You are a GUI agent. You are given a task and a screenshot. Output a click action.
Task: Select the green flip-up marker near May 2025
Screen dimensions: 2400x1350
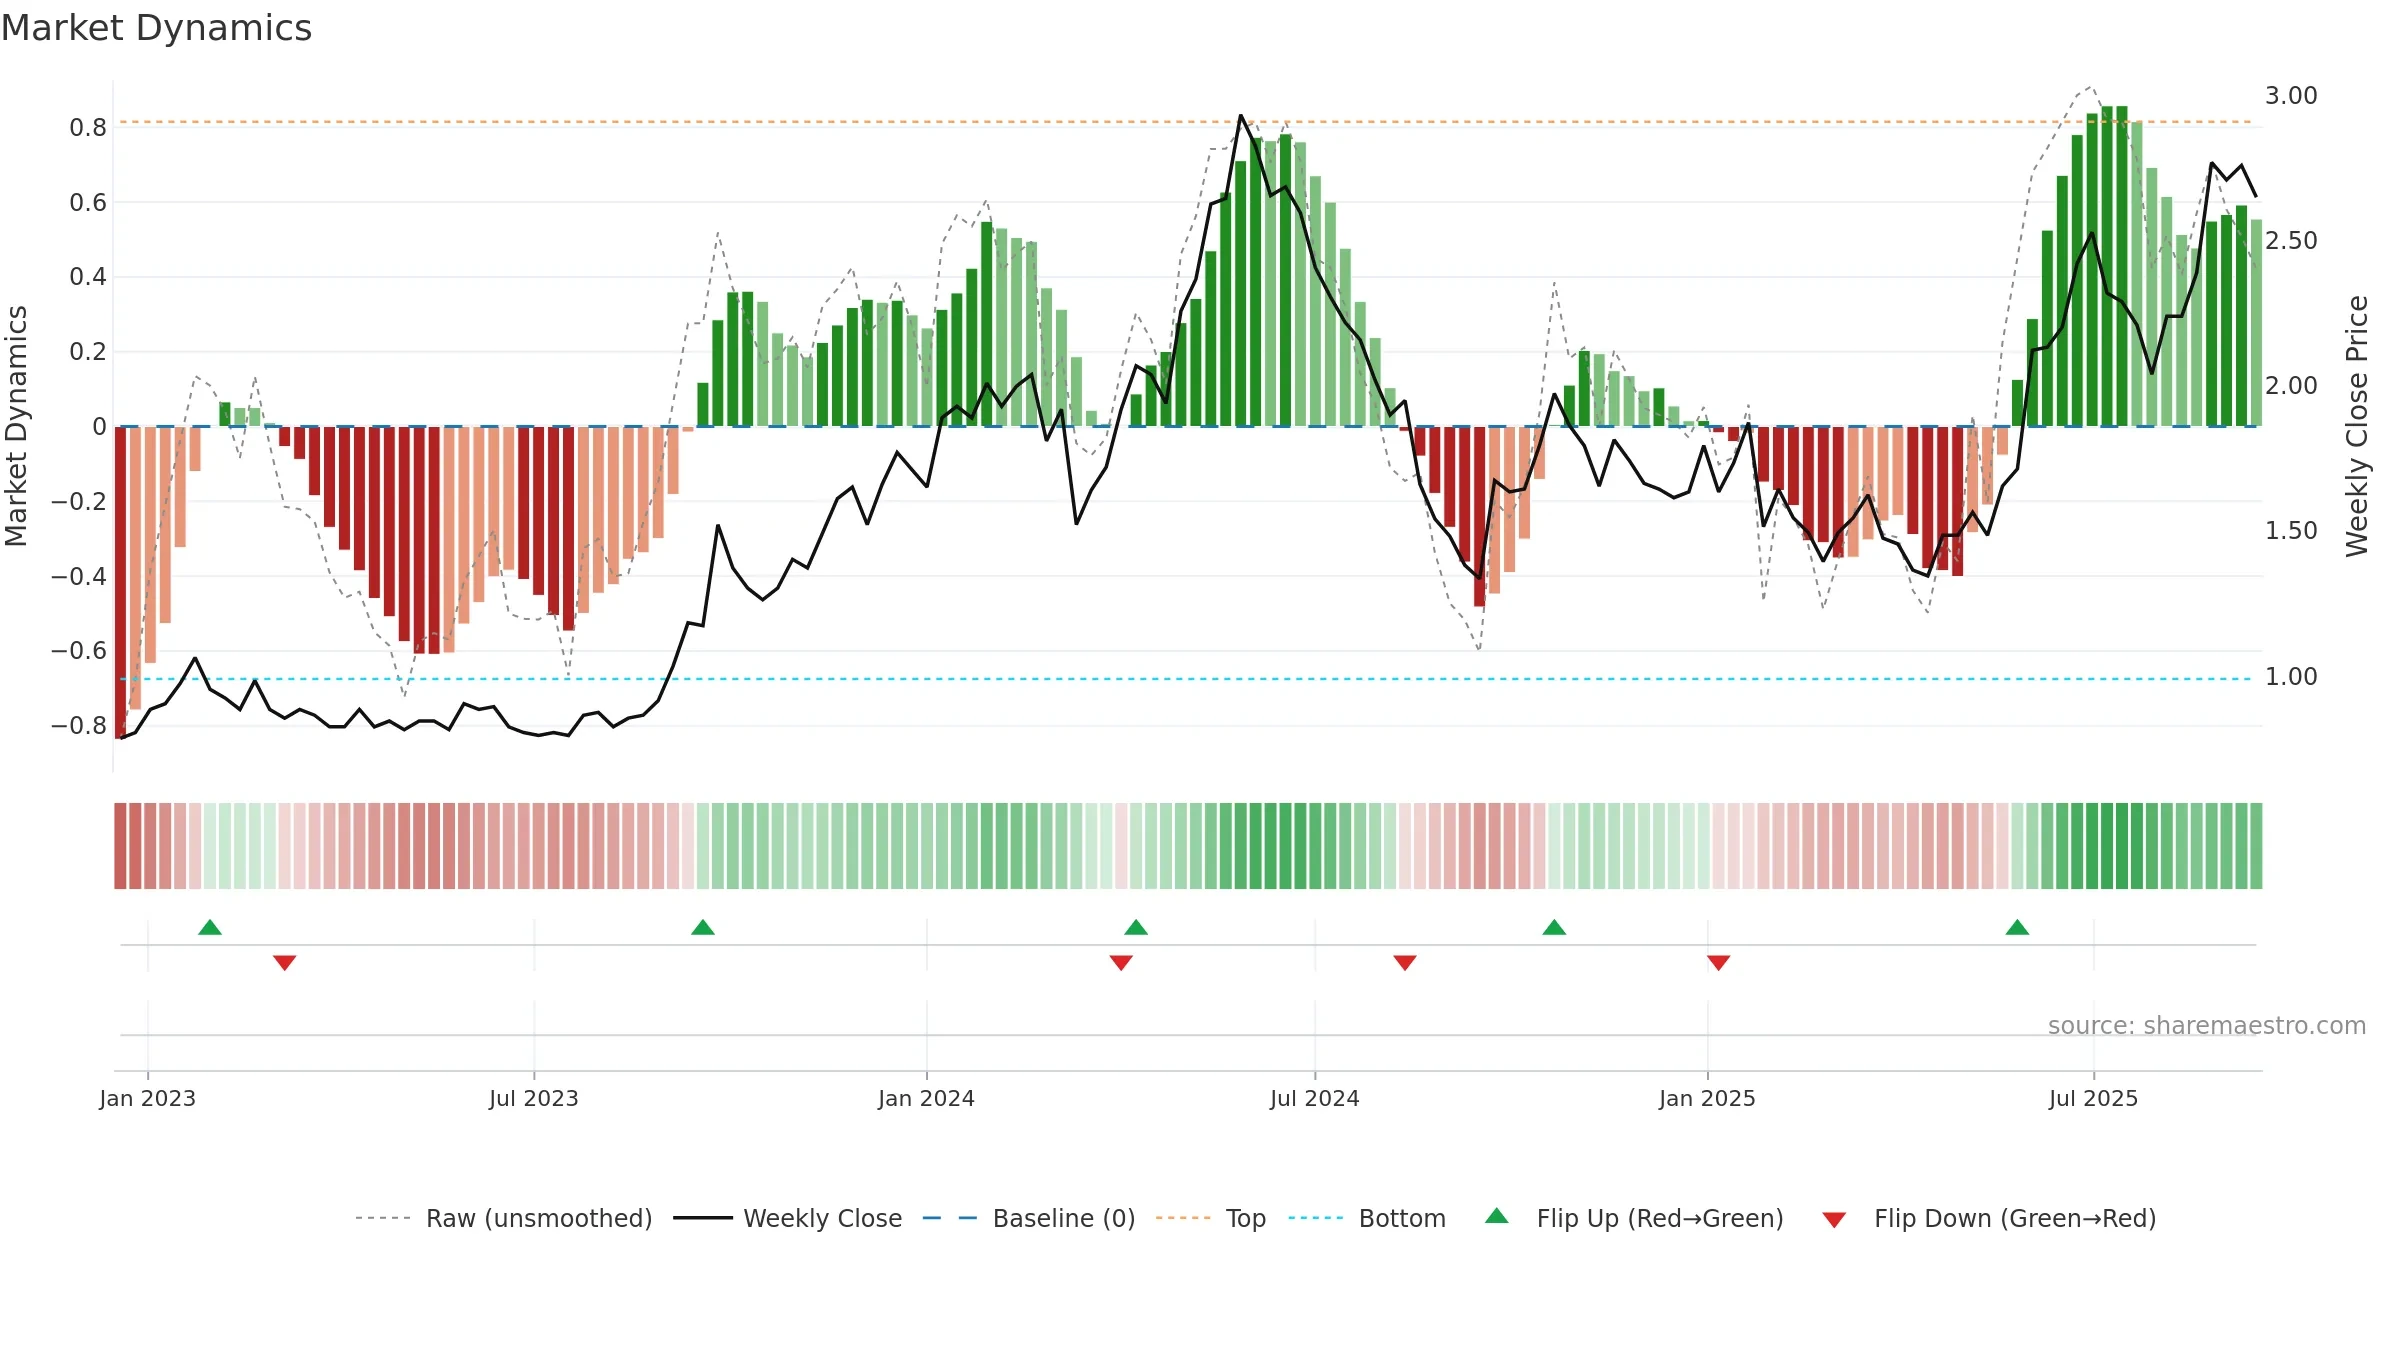coord(2017,927)
